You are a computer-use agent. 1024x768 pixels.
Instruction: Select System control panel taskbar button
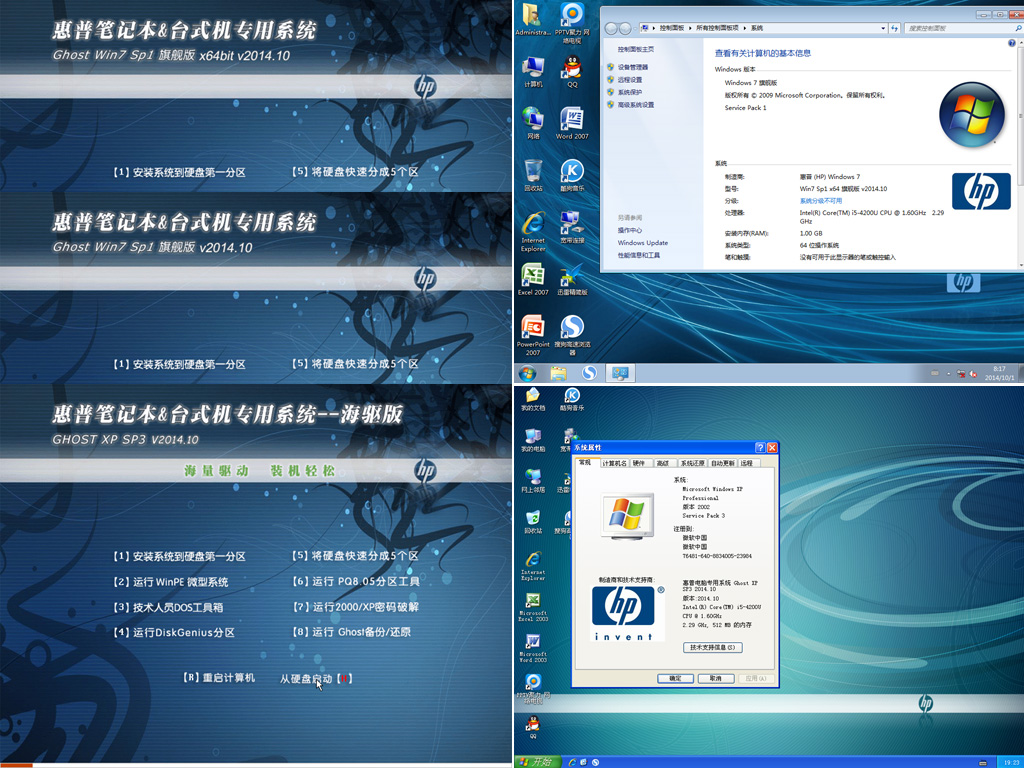[620, 373]
